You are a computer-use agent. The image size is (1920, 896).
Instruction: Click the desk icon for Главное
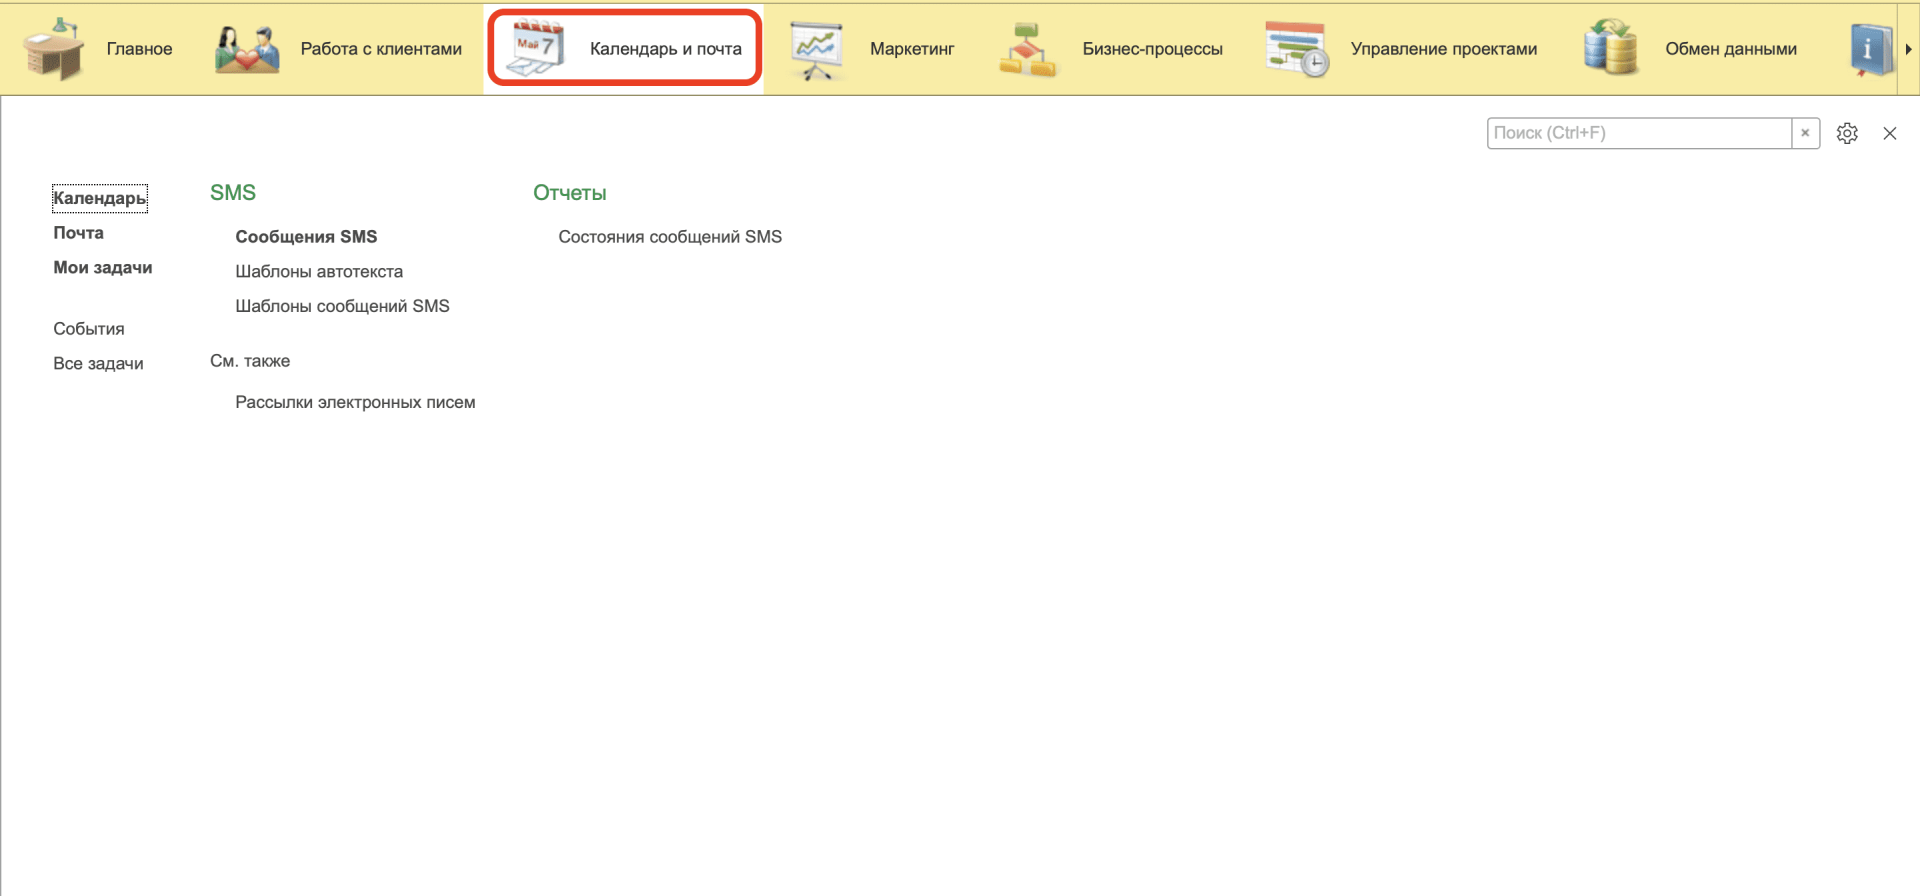tap(54, 49)
